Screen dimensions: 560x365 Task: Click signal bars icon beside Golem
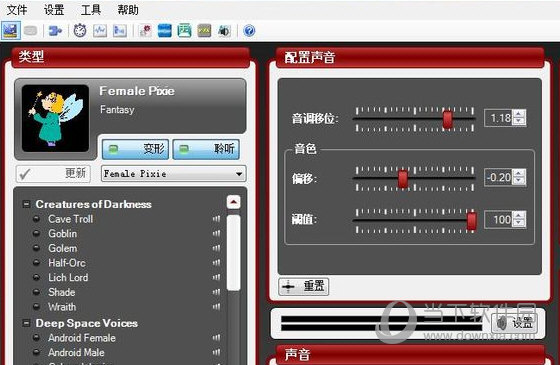(x=216, y=248)
